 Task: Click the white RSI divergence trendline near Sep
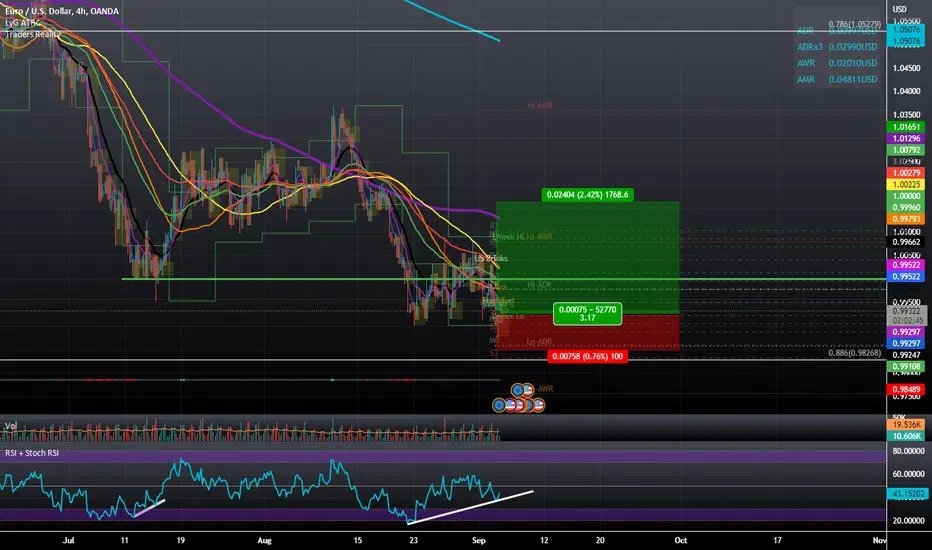470,507
